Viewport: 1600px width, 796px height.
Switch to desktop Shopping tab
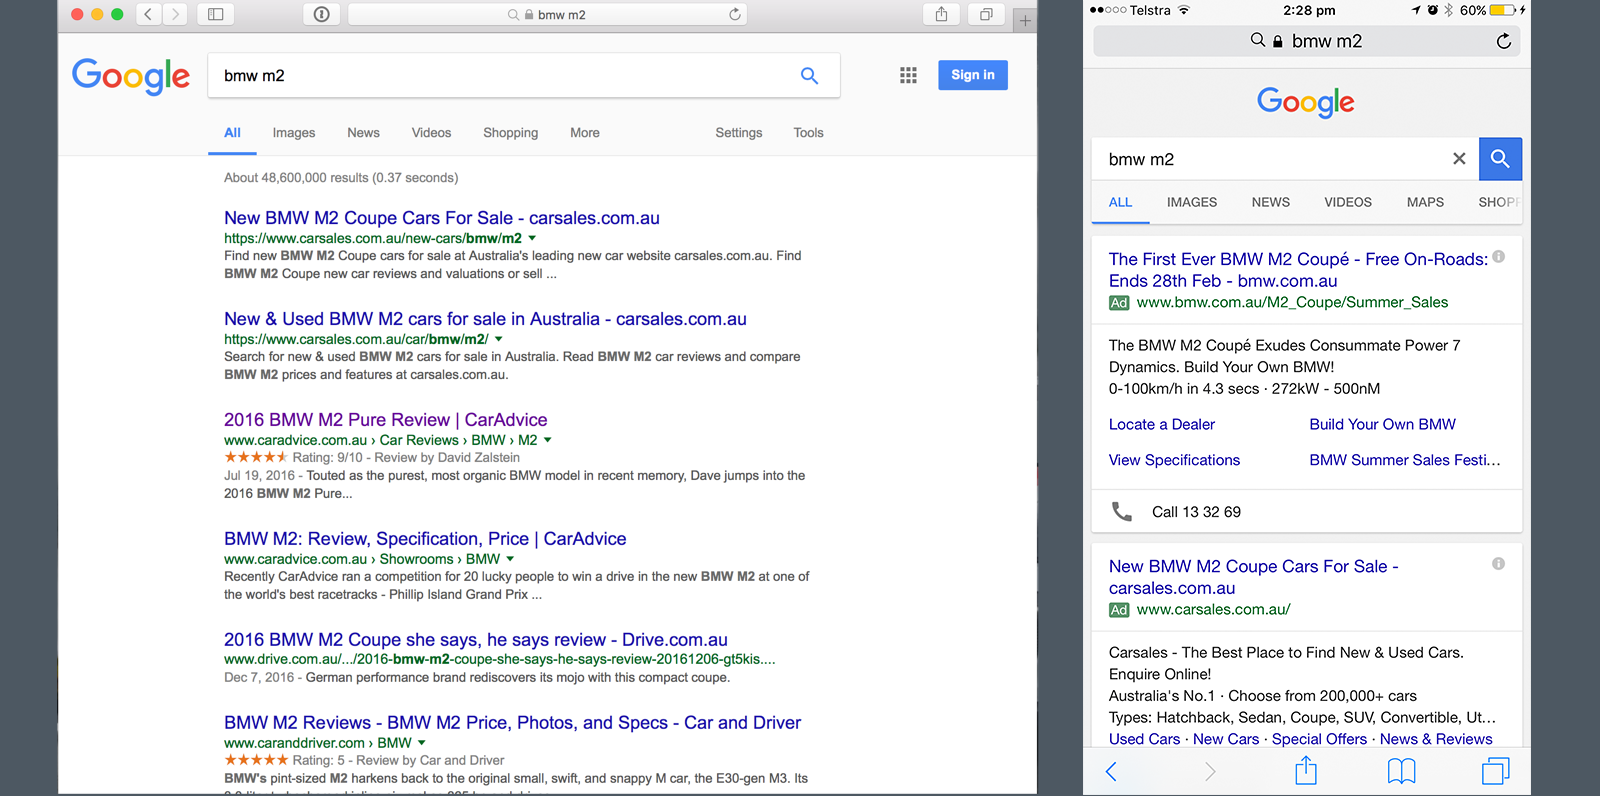click(x=510, y=133)
